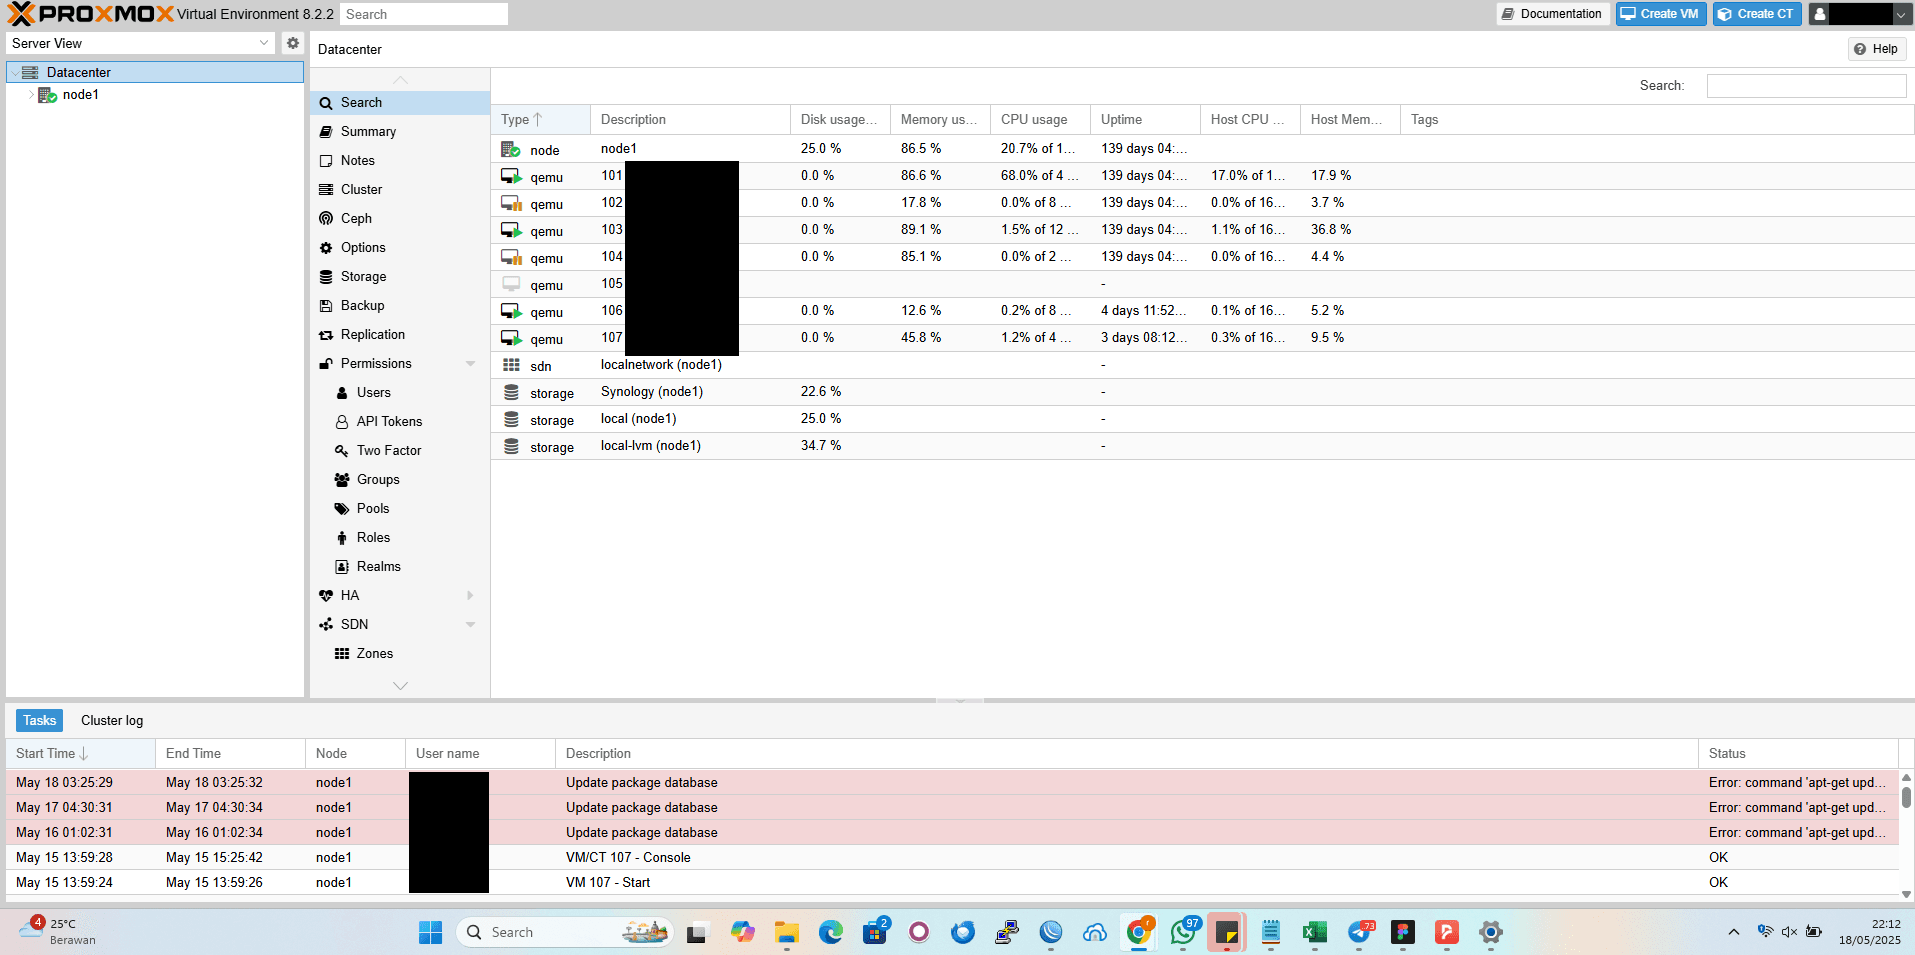Open the Ceph section icon
The image size is (1915, 955).
(326, 218)
